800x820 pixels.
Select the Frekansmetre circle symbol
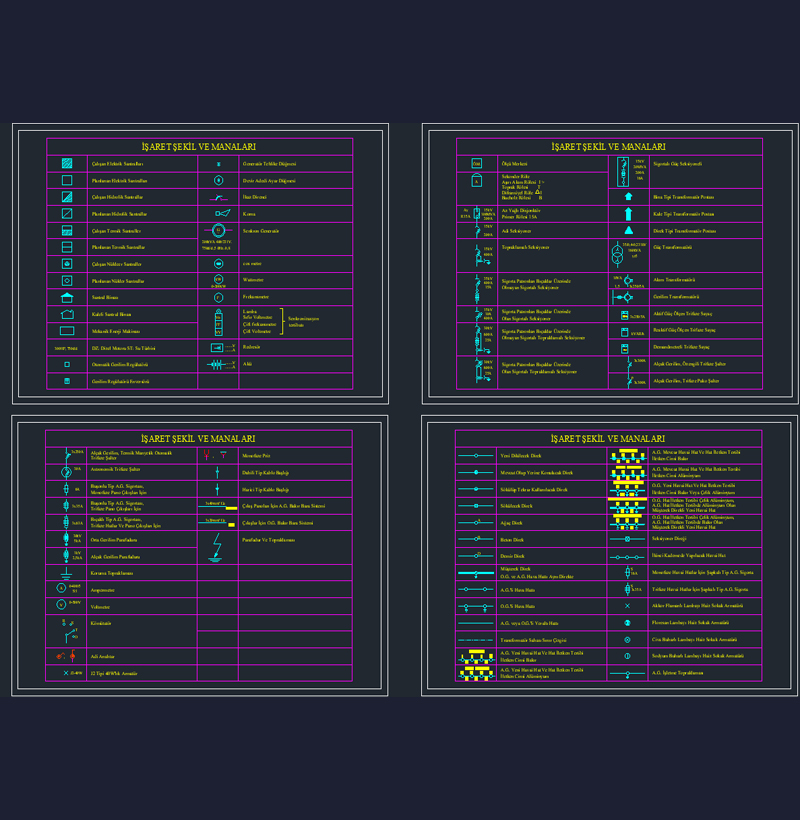(218, 297)
